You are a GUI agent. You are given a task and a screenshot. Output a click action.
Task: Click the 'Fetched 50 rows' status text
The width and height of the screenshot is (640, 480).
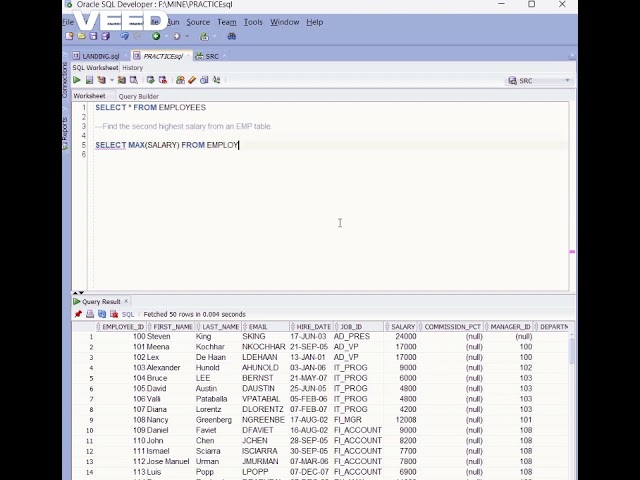(195, 314)
